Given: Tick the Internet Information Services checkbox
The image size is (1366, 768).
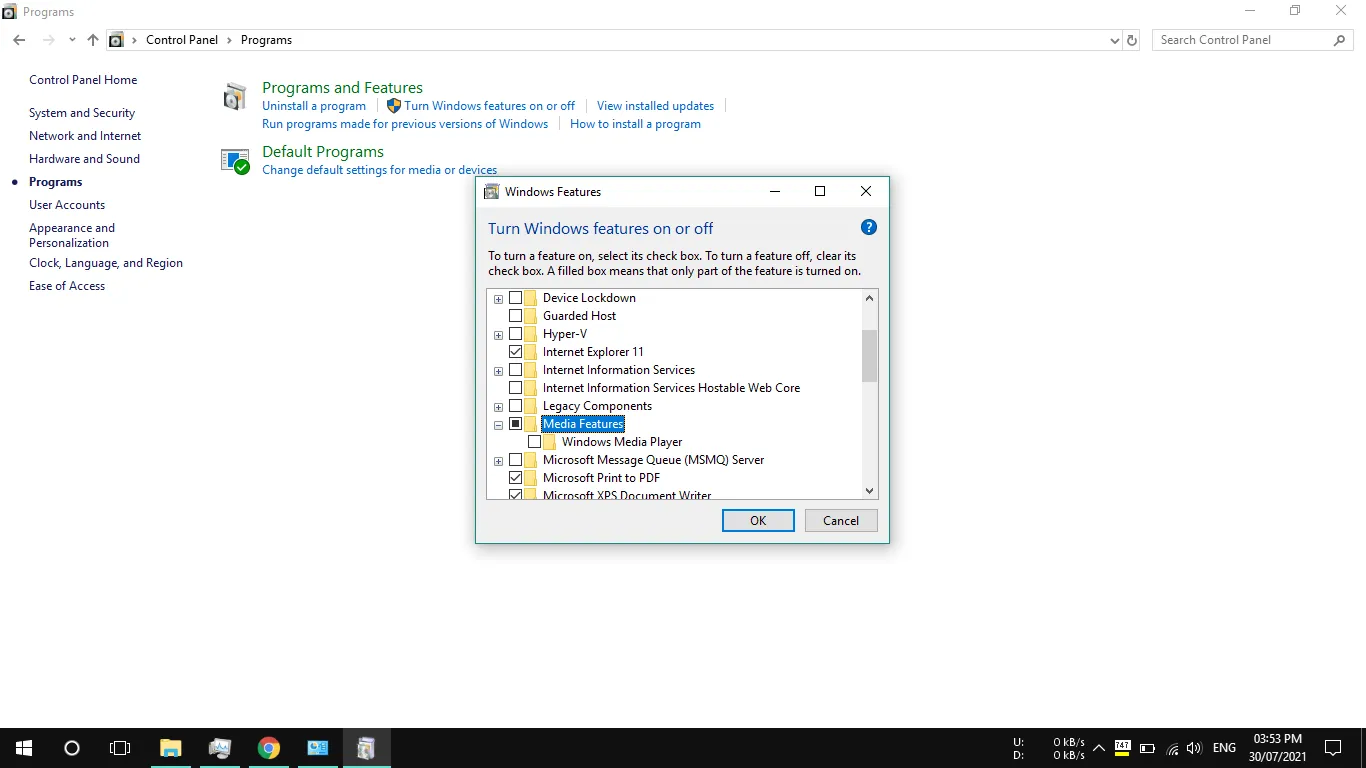Looking at the screenshot, I should pos(516,370).
